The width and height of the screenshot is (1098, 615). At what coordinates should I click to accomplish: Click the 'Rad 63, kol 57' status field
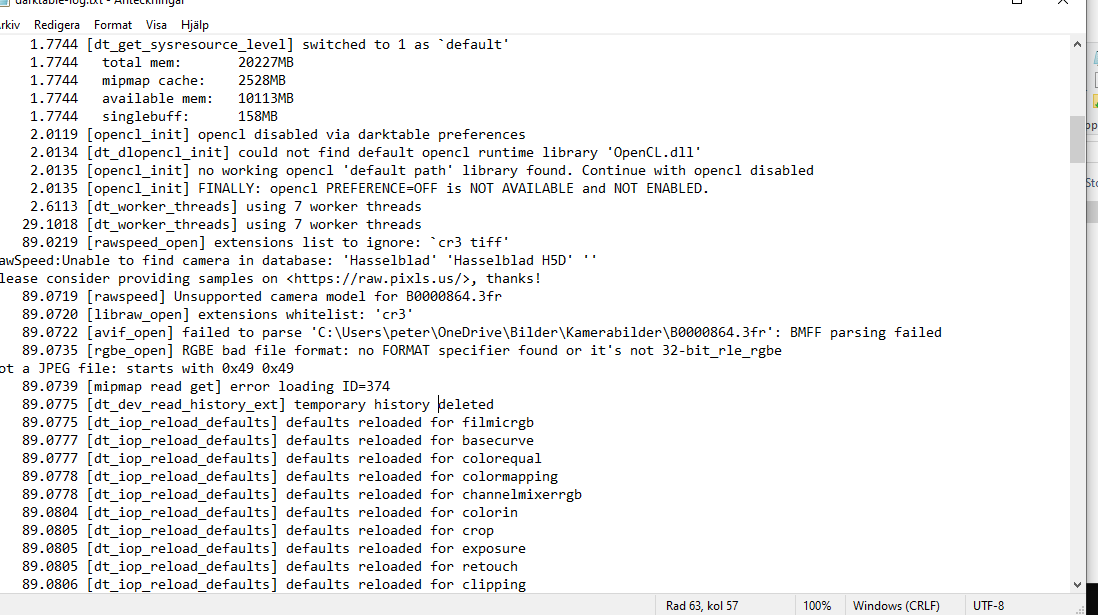[x=702, y=605]
